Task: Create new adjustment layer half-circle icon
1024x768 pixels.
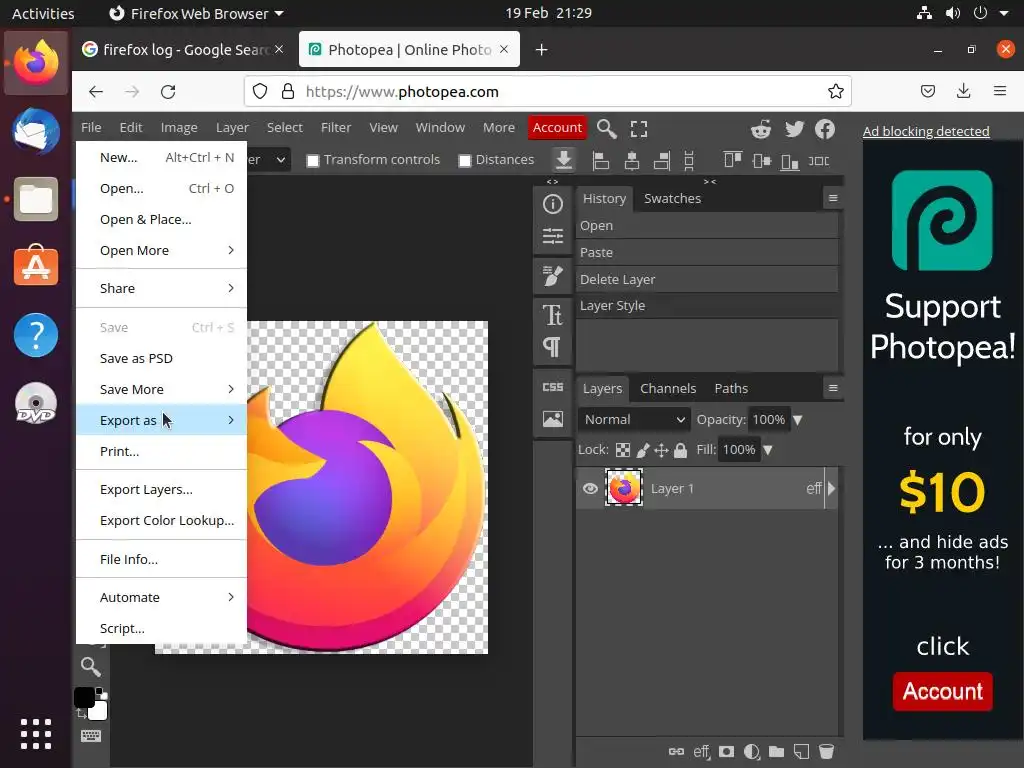Action: pos(752,752)
